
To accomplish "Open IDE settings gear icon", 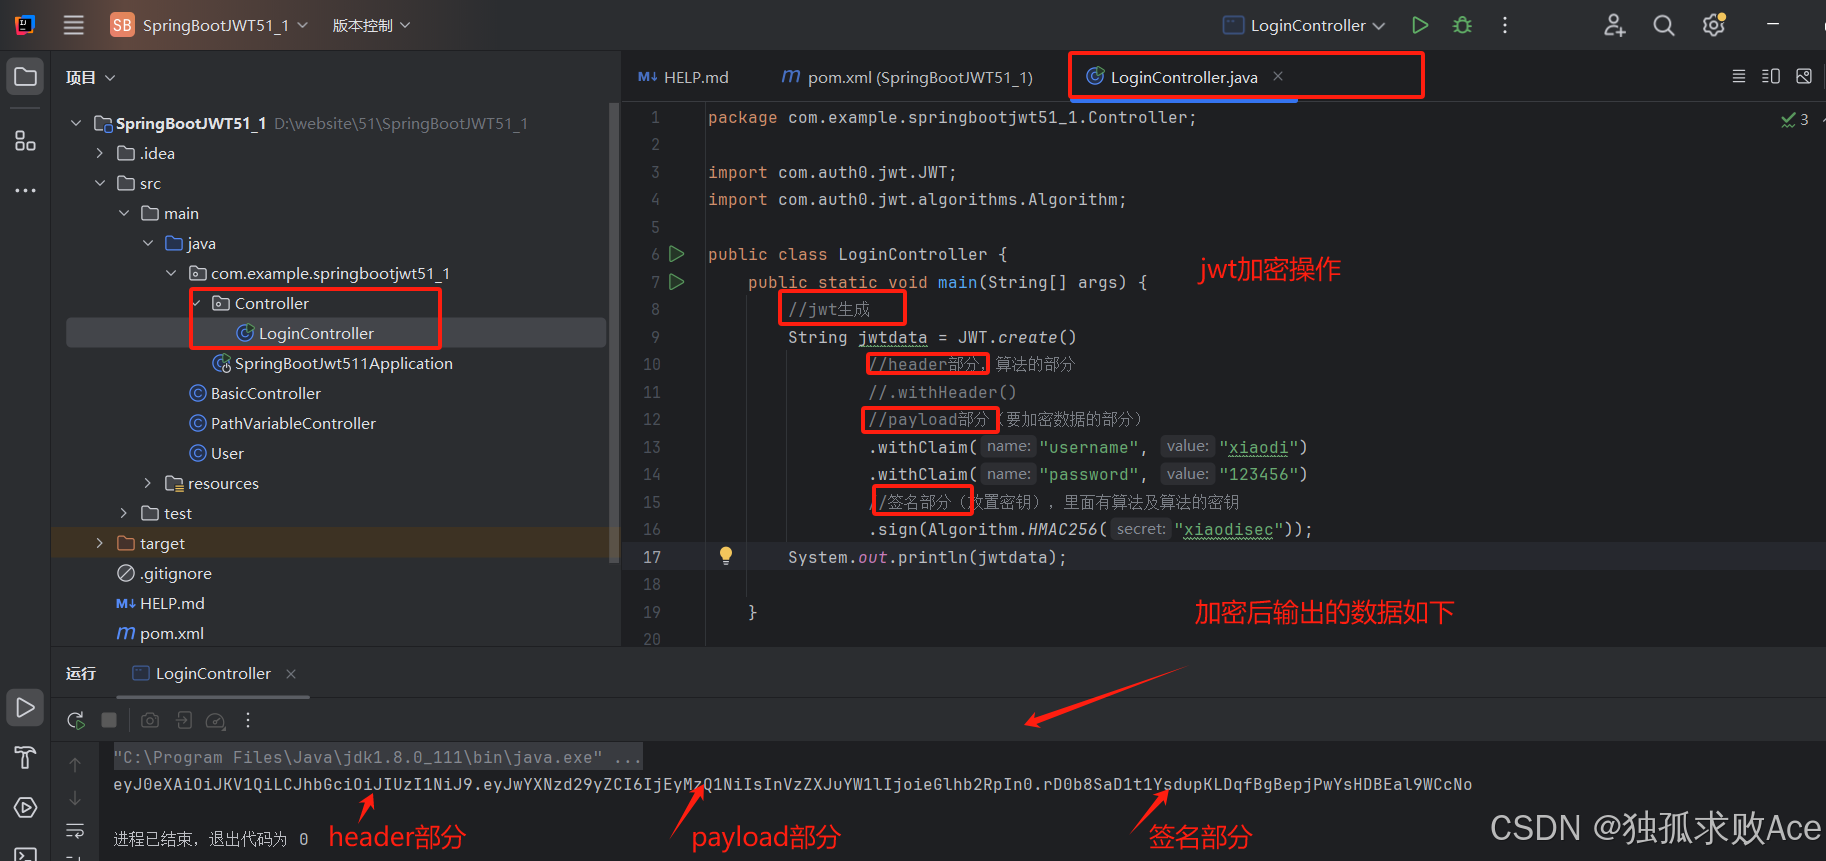I will [x=1714, y=25].
